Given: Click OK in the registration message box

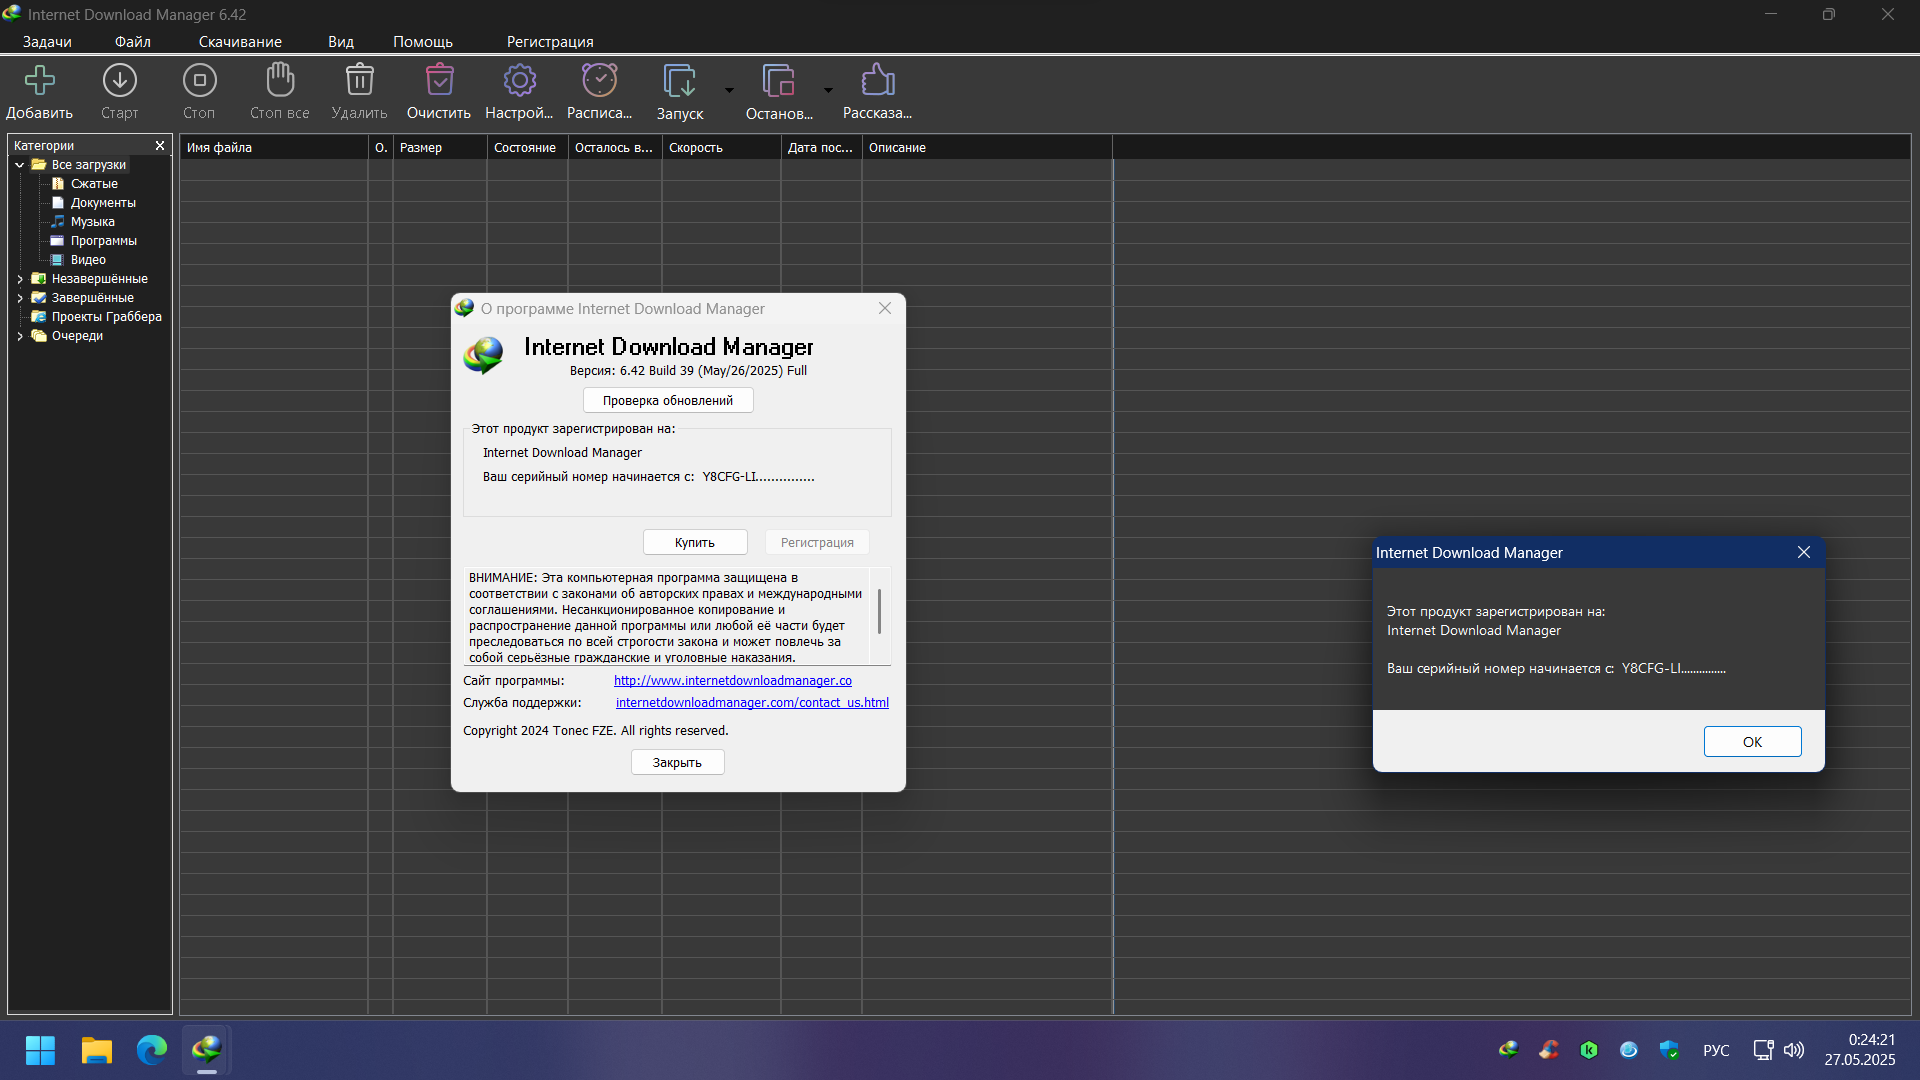Looking at the screenshot, I should [1752, 742].
